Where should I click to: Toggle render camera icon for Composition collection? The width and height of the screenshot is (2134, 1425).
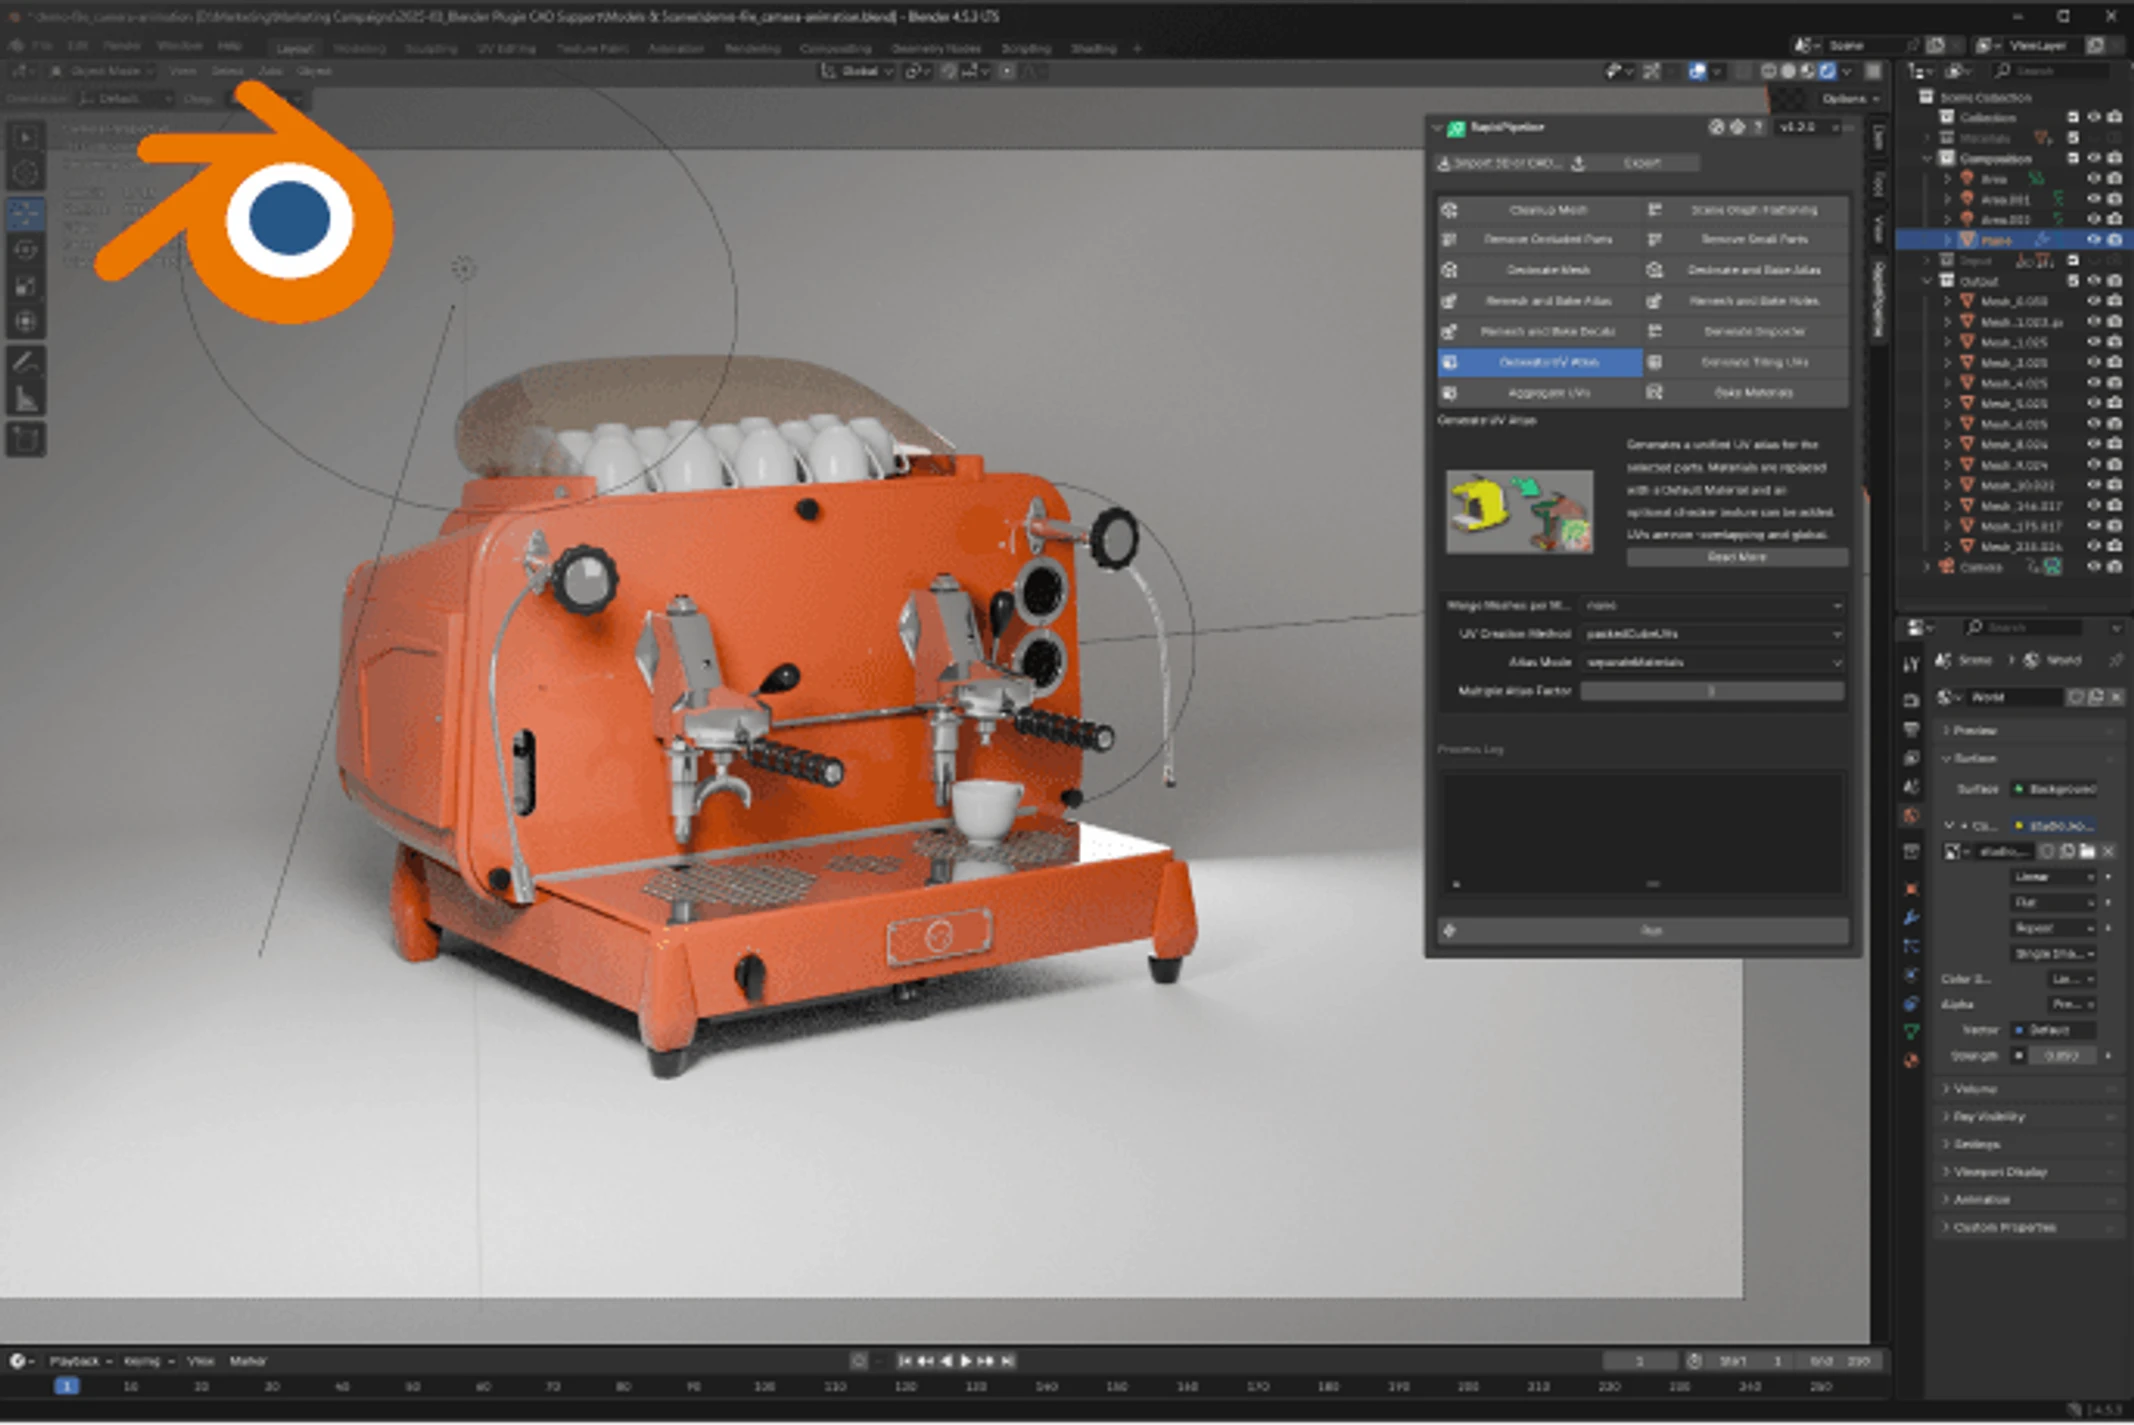[2114, 158]
